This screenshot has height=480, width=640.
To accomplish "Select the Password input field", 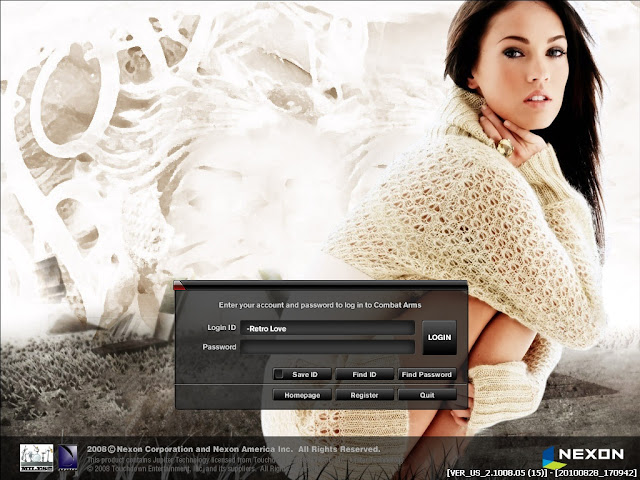I will point(327,347).
